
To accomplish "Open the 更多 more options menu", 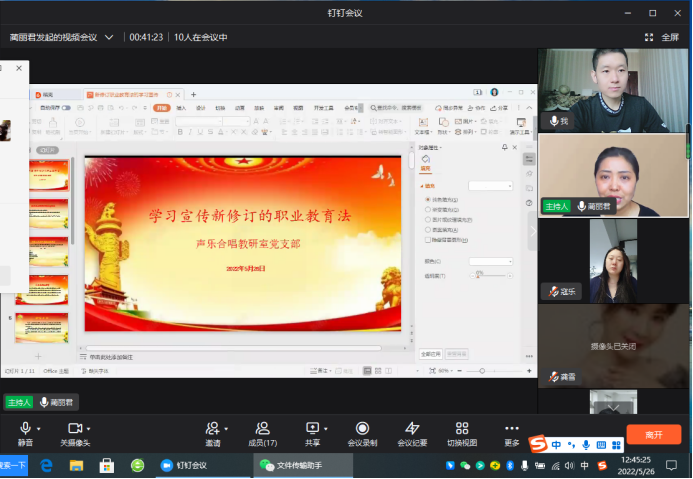I will (512, 429).
